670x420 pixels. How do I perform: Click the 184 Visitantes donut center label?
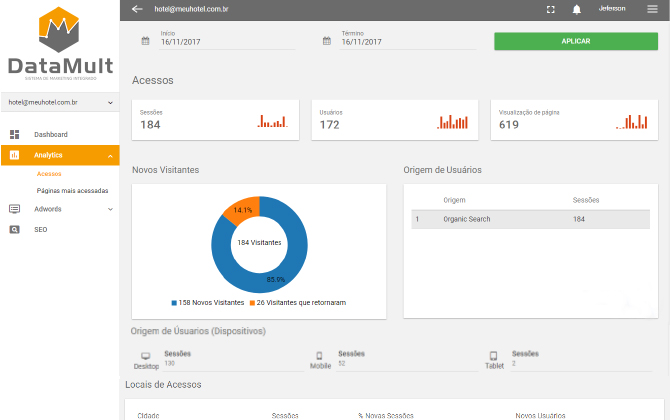[x=259, y=242]
